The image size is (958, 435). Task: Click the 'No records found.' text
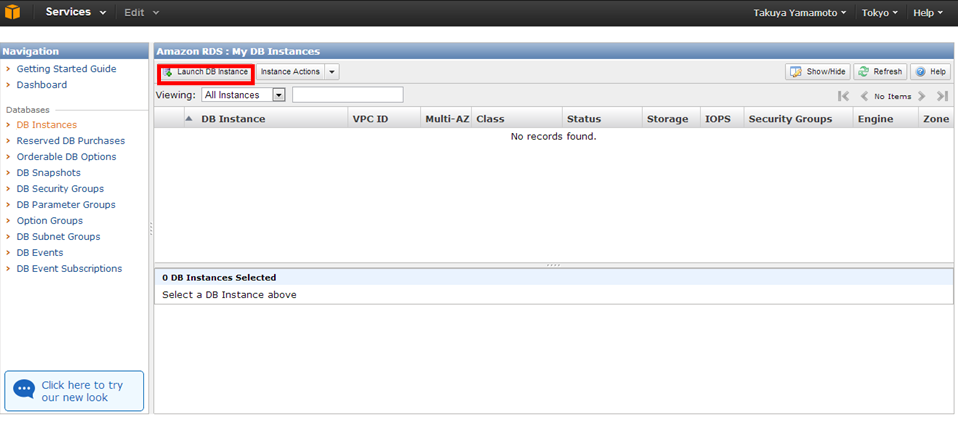click(x=553, y=136)
